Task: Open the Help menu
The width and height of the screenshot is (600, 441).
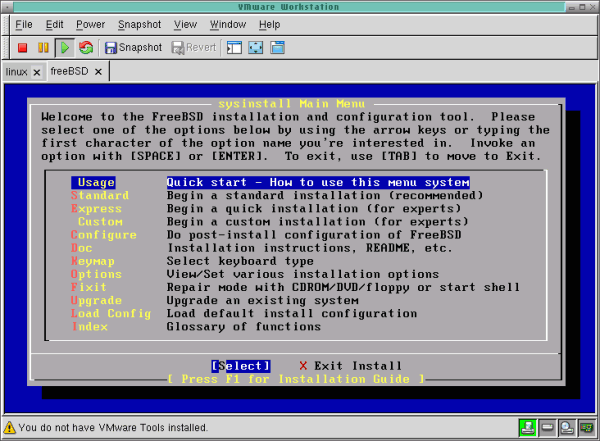Action: (269, 24)
